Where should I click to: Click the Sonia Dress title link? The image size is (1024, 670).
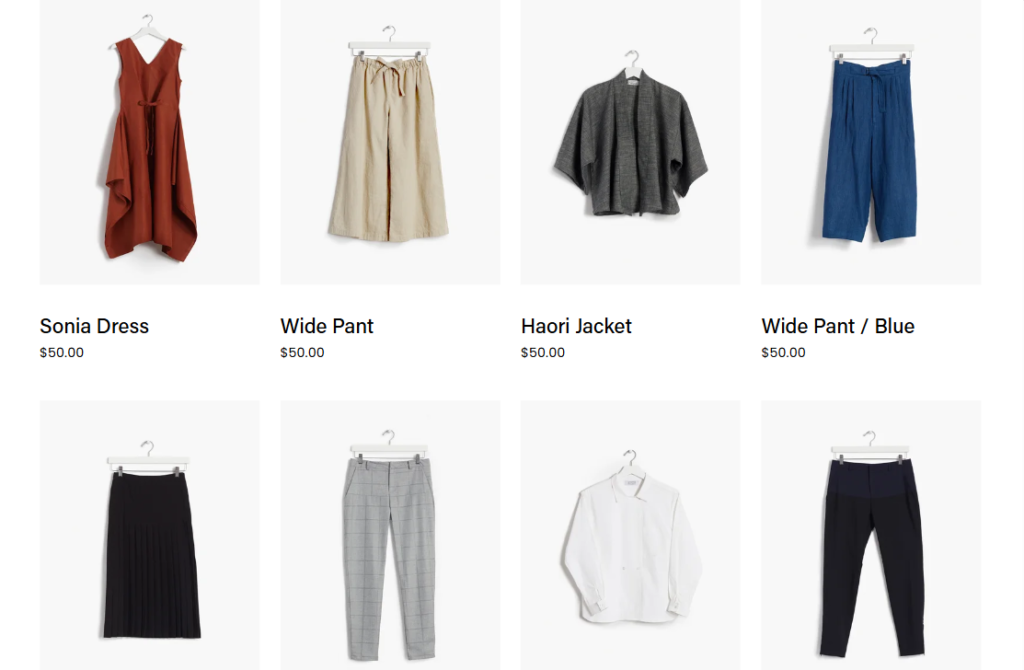(94, 326)
